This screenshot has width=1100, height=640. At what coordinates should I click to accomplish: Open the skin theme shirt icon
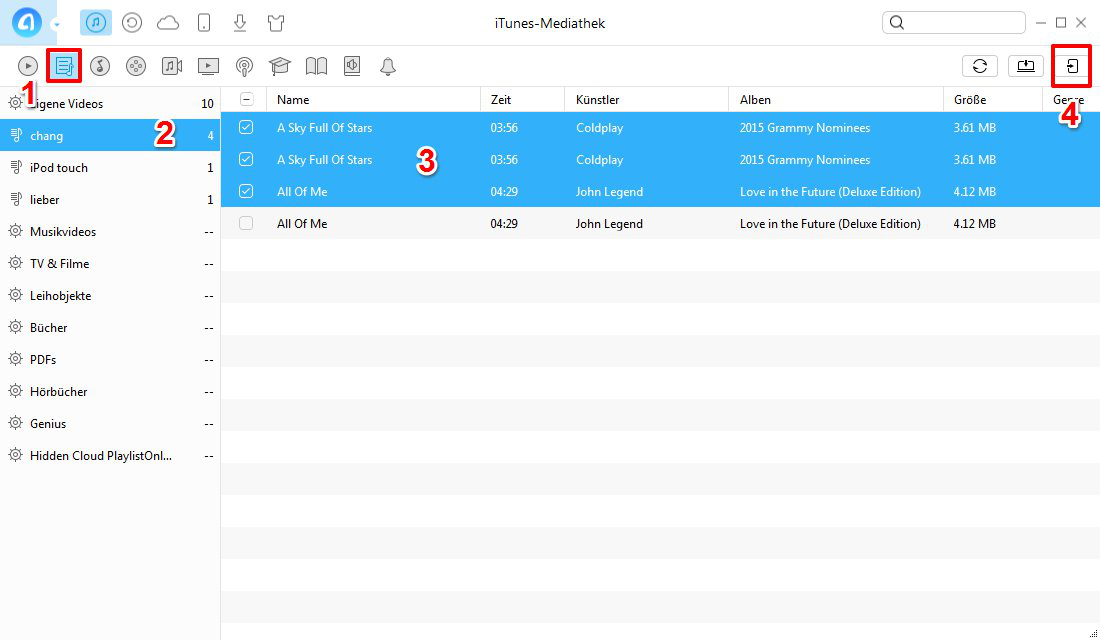tap(276, 22)
